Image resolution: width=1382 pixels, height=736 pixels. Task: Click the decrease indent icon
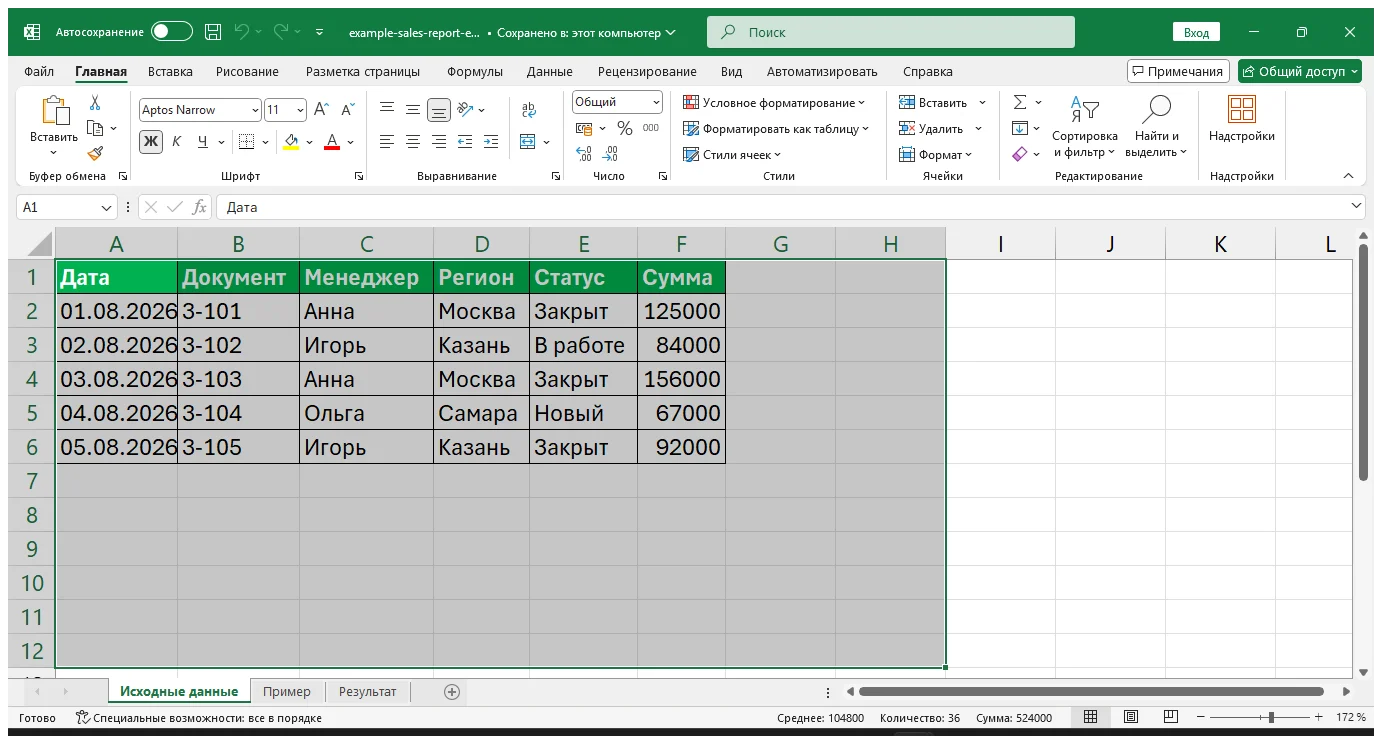coord(464,142)
